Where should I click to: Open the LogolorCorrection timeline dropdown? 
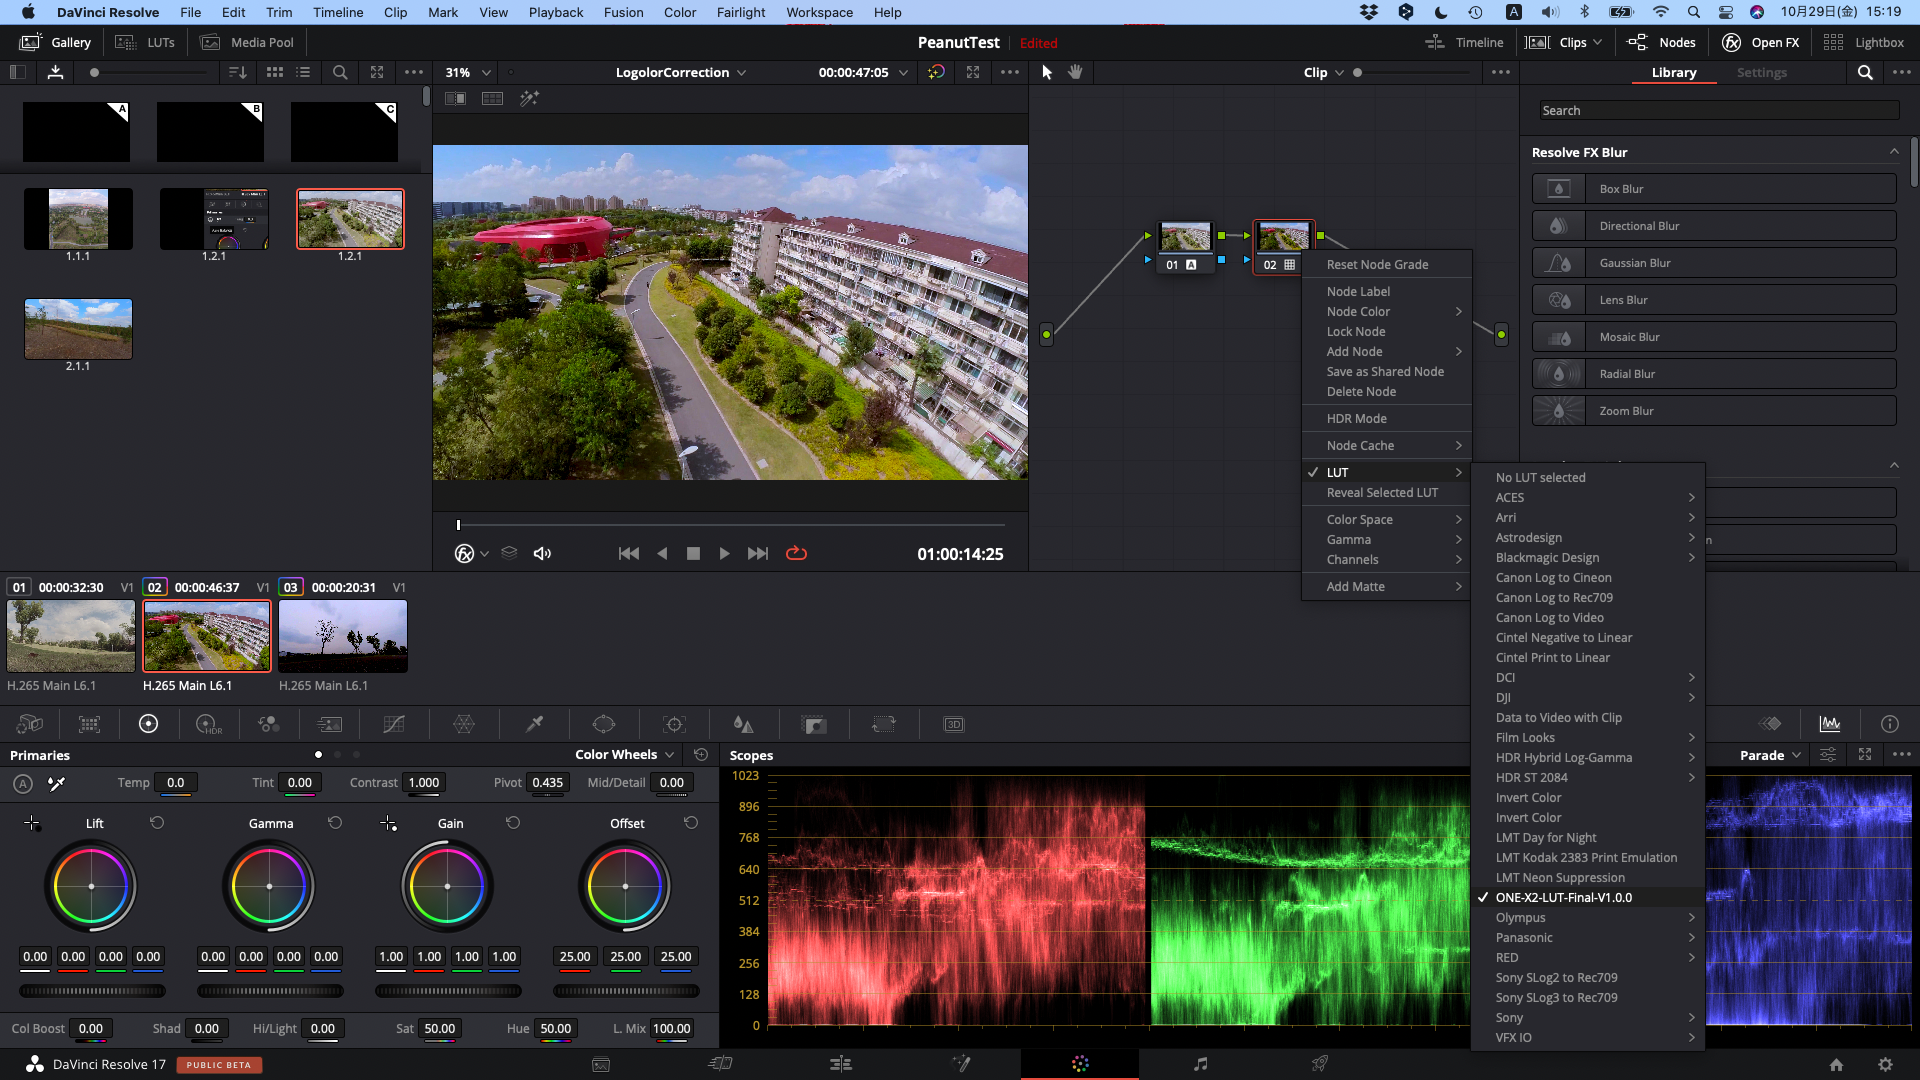point(680,72)
